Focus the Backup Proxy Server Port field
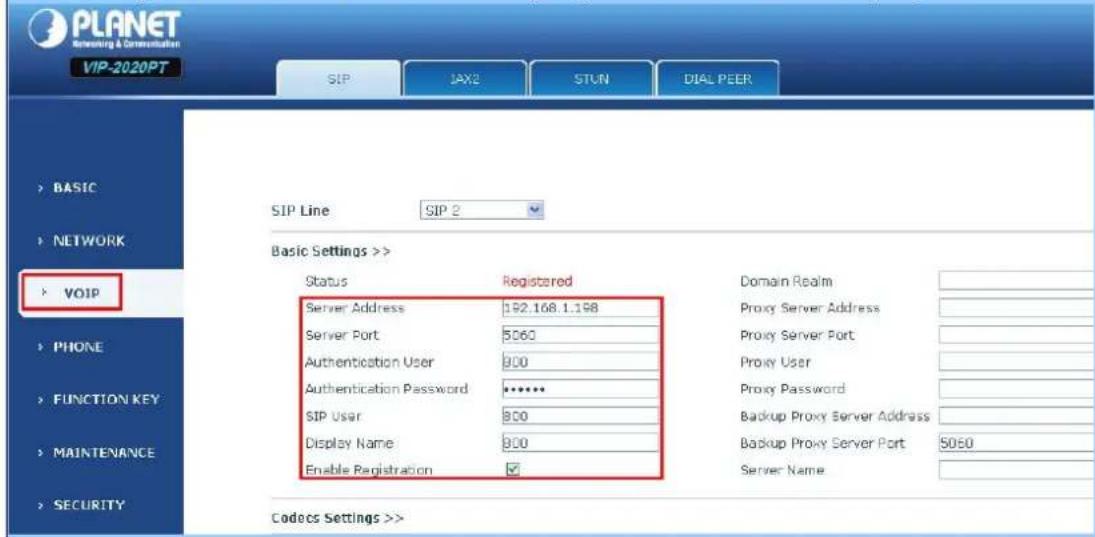This screenshot has height=537, width=1095. click(1017, 443)
